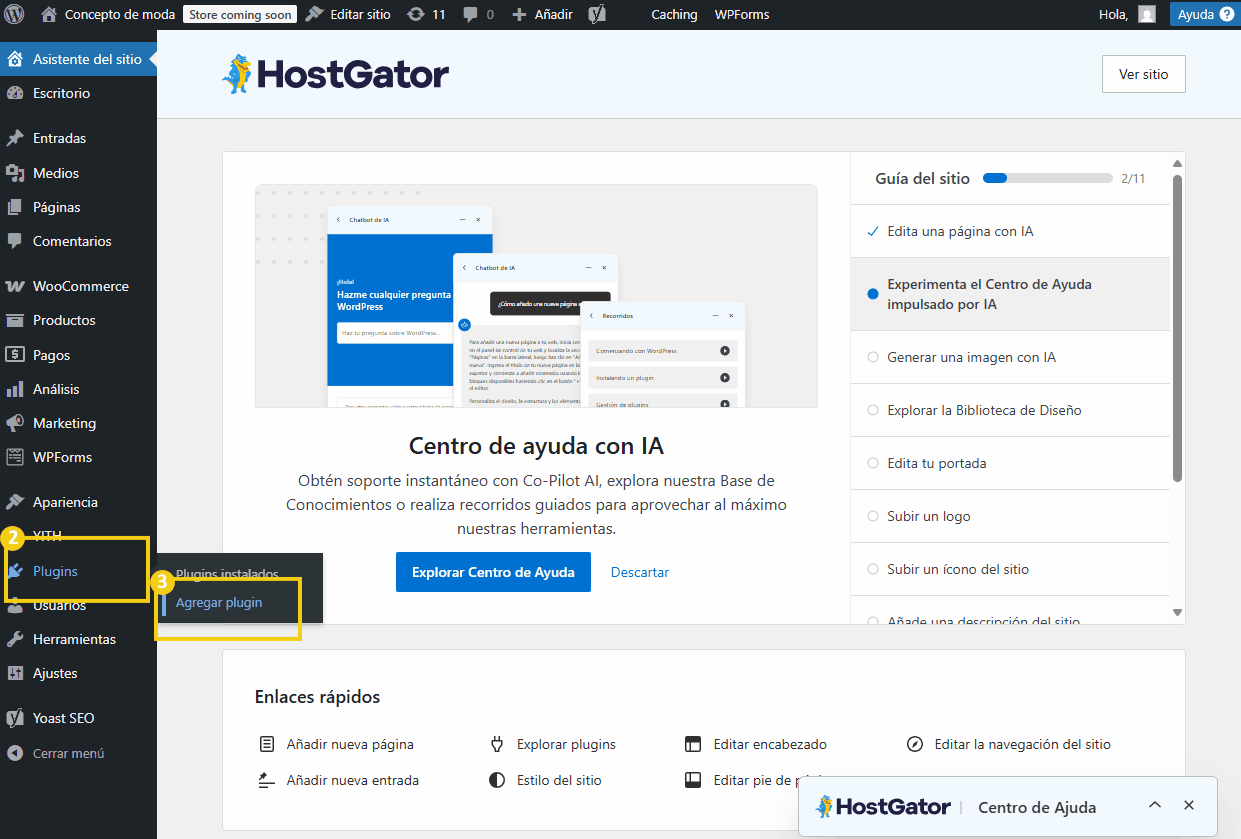Select Explorar la Biblioteca de Diseño step
This screenshot has height=839, width=1241.
pos(1010,410)
